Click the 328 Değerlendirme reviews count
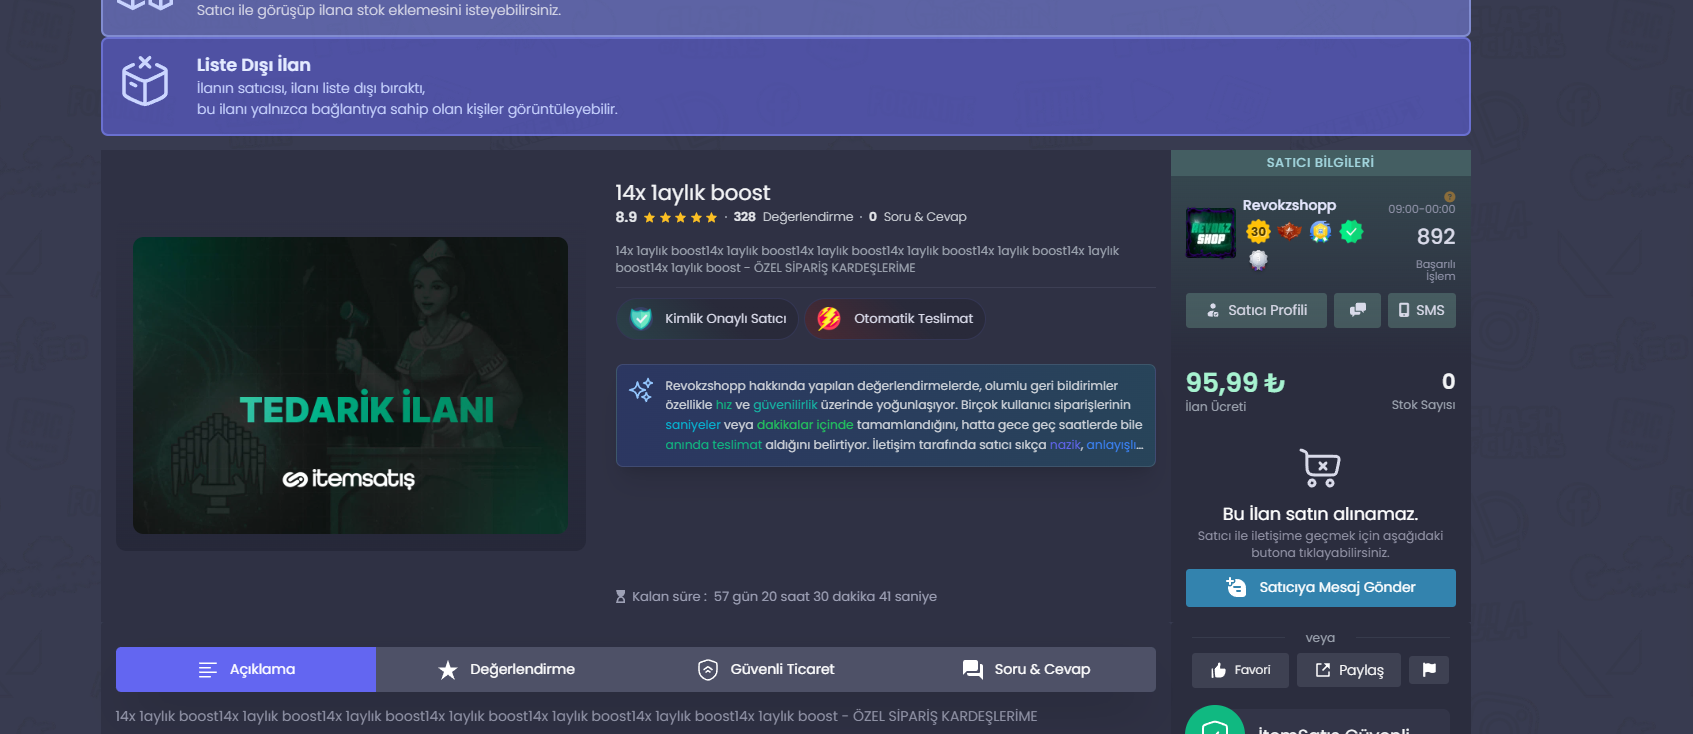The image size is (1693, 734). (x=794, y=217)
